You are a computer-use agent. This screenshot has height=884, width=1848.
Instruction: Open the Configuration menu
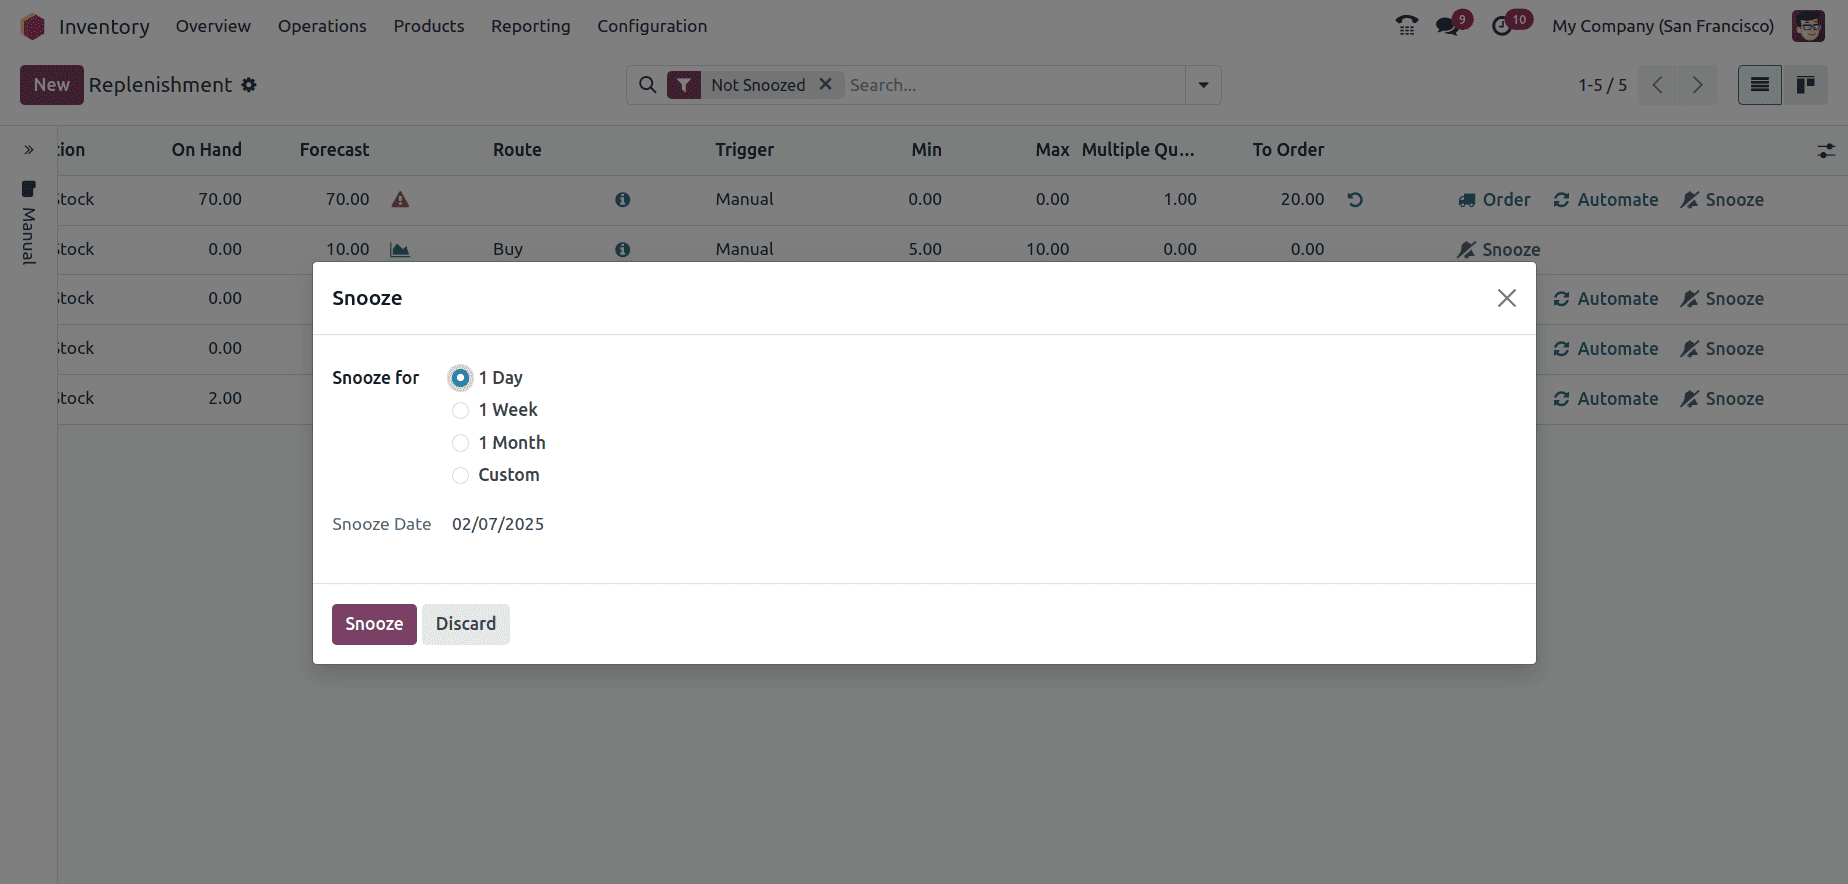point(652,26)
